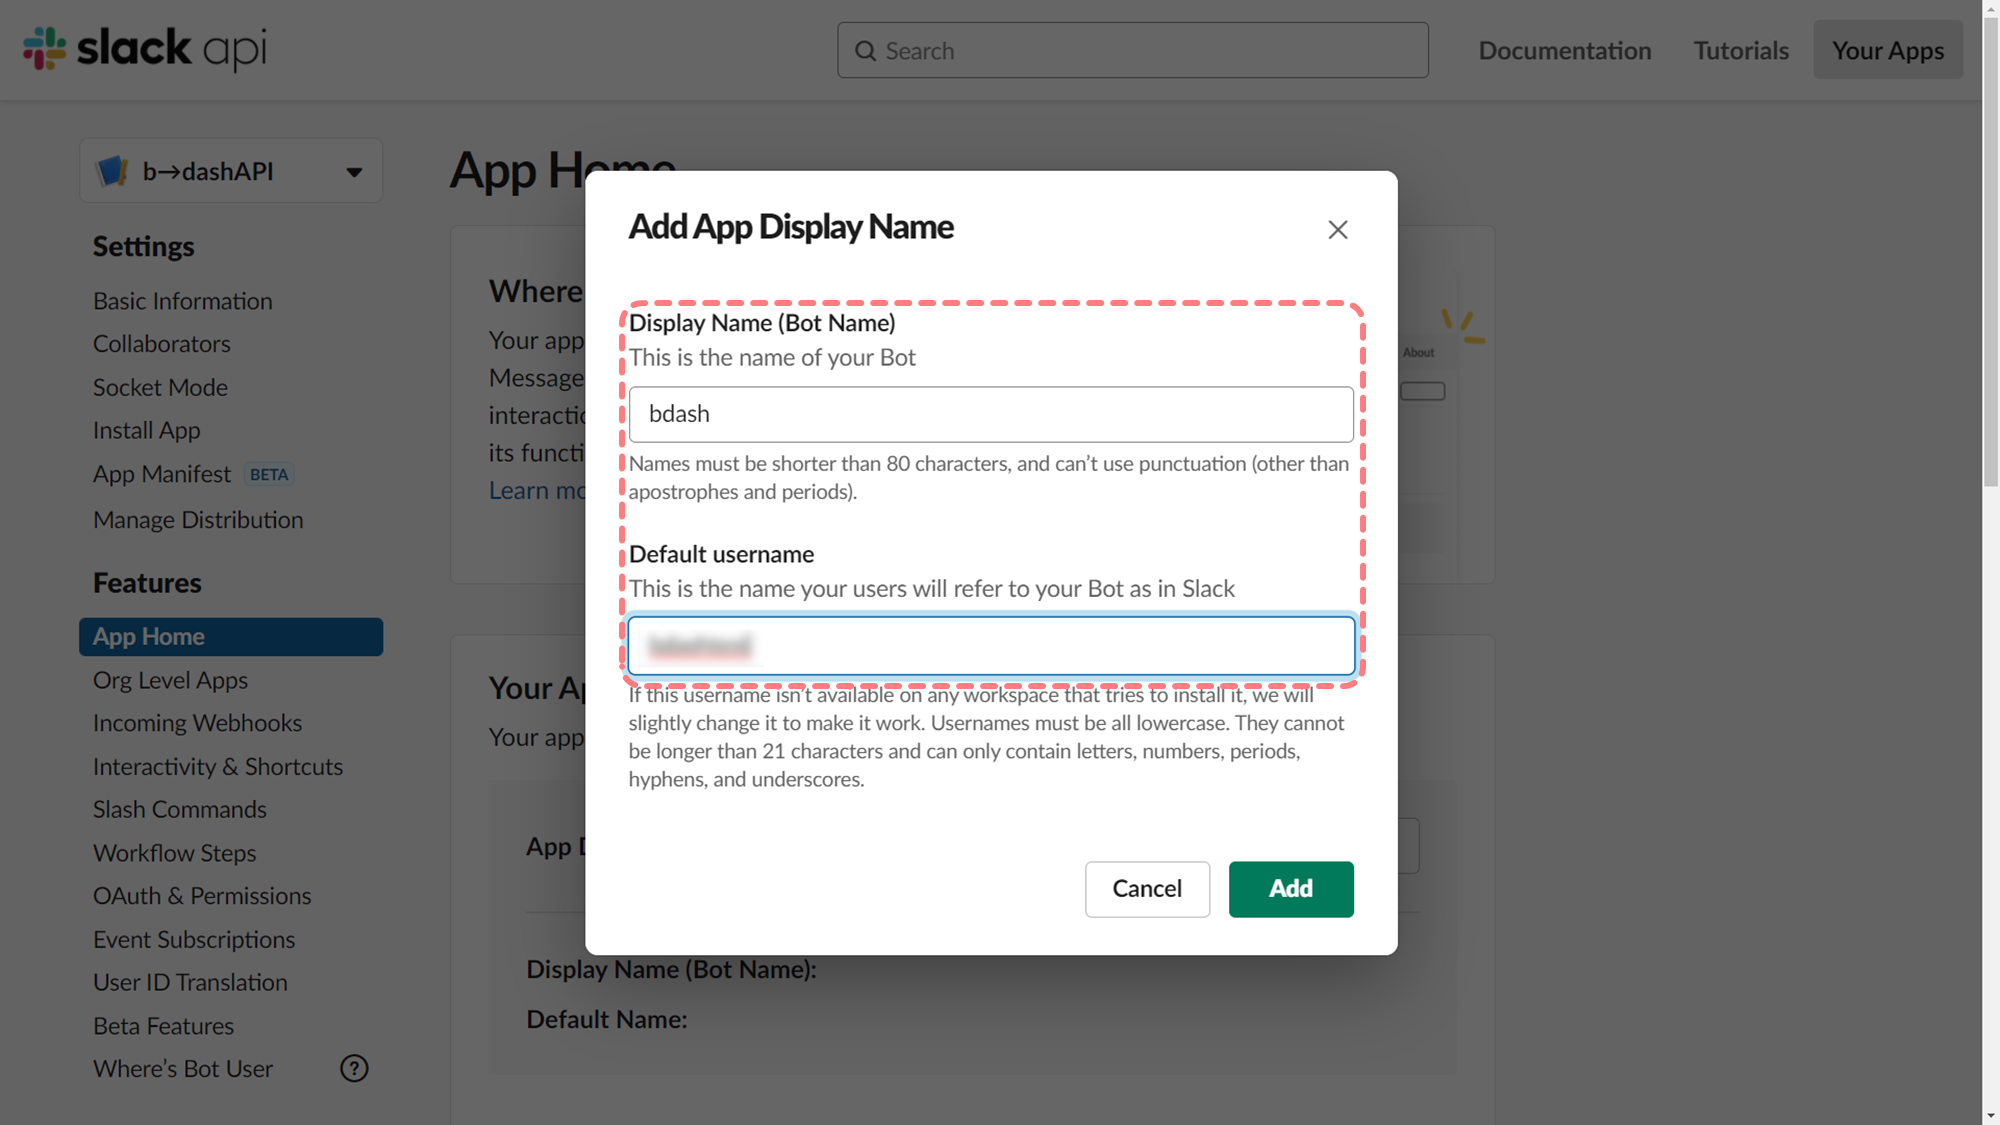Open Where's Bot User page
This screenshot has height=1125, width=2000.
183,1069
